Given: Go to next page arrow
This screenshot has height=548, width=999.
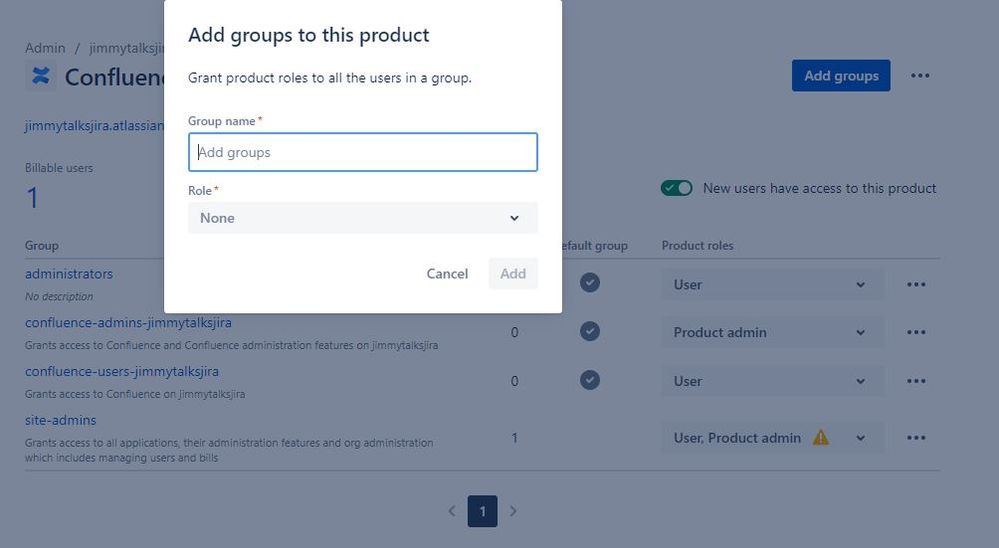Looking at the screenshot, I should click(x=513, y=511).
